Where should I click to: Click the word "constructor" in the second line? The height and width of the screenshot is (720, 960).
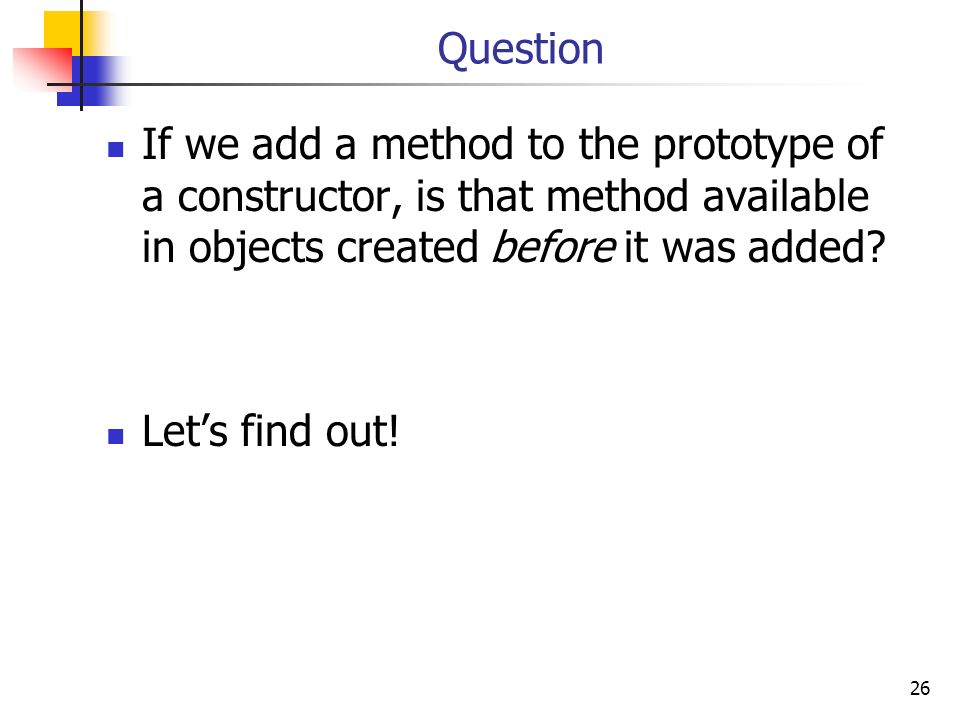tap(289, 197)
